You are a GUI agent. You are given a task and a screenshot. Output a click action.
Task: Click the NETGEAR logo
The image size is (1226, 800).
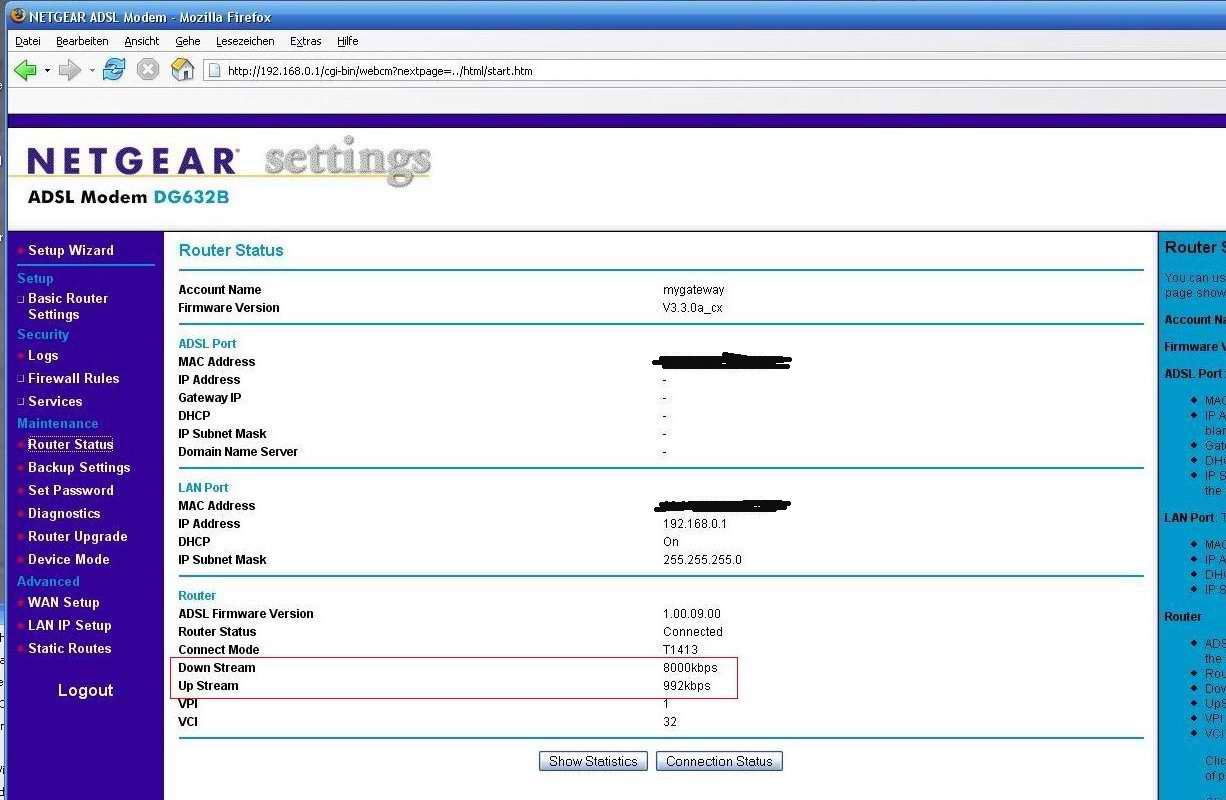(x=133, y=162)
